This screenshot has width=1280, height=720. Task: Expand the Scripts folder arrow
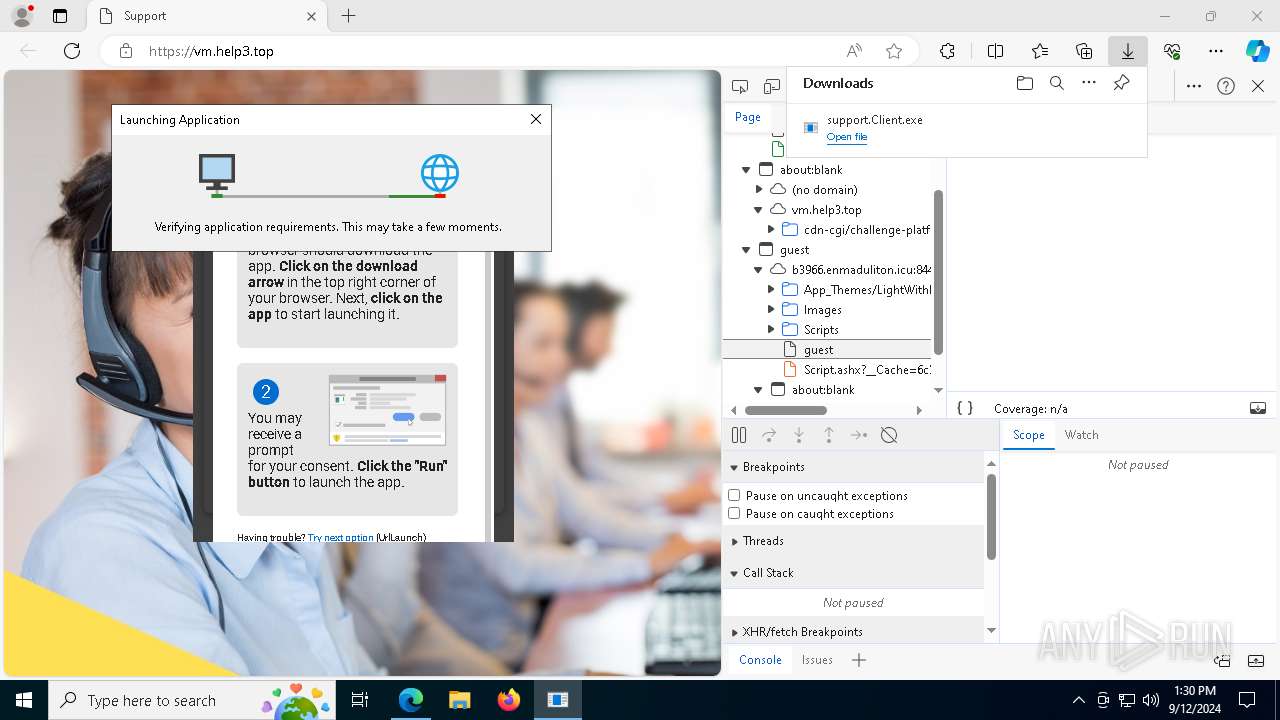pyautogui.click(x=771, y=329)
